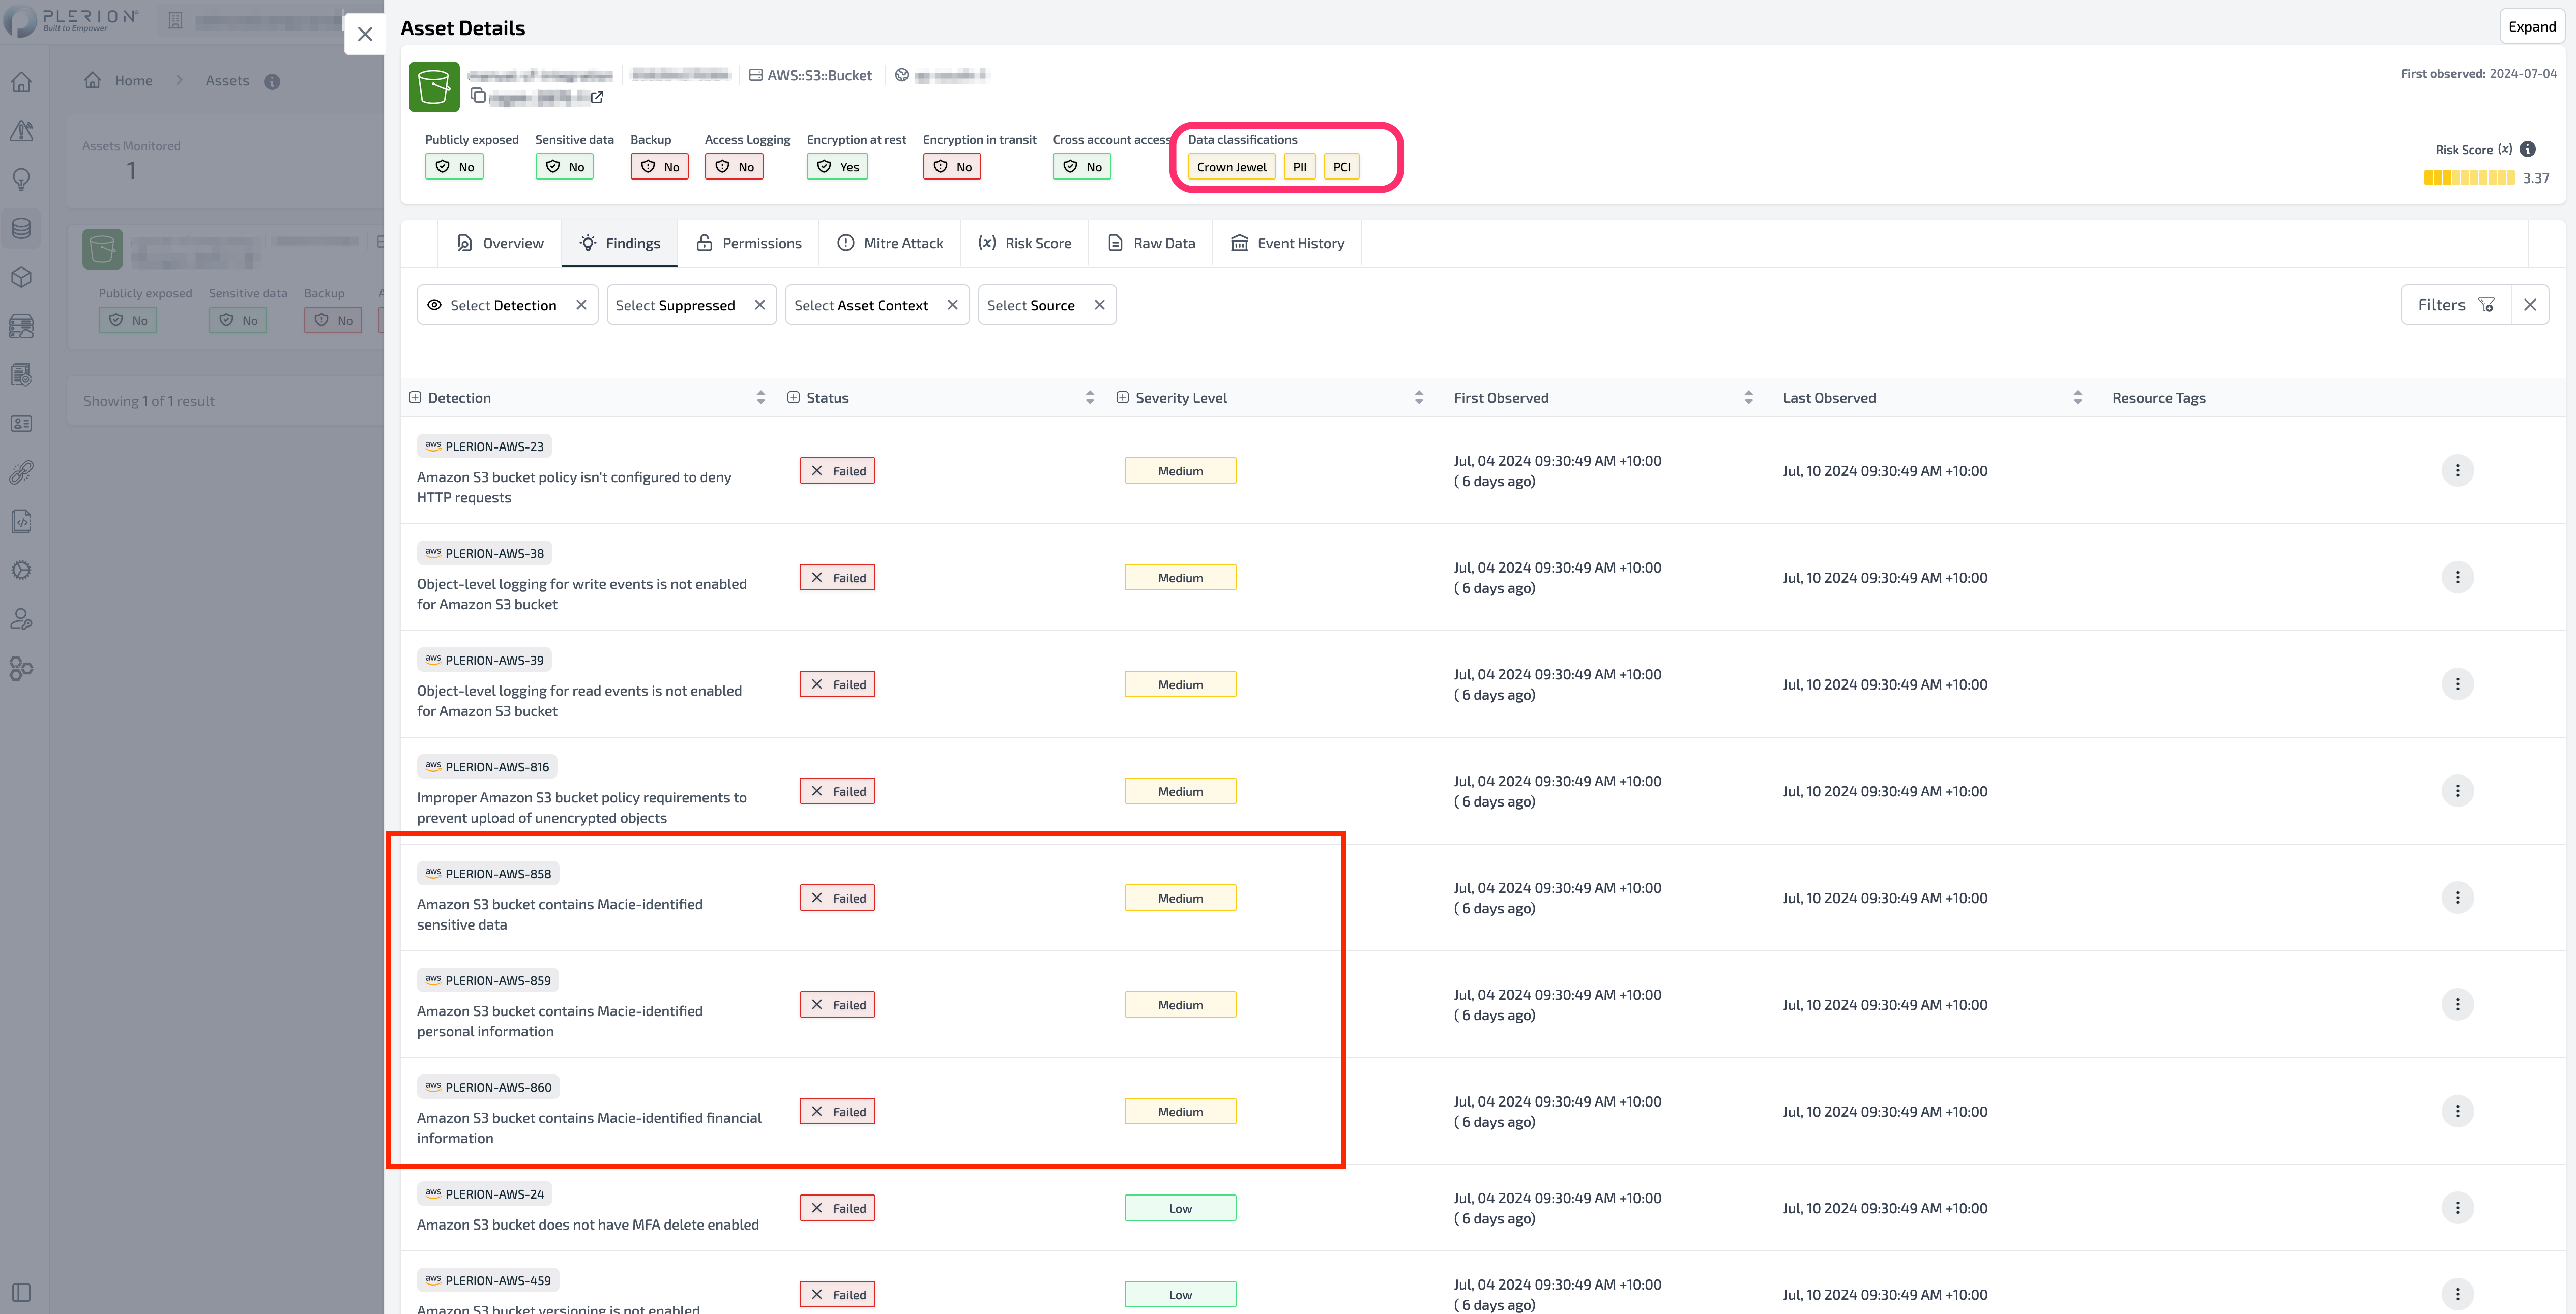Screen dimensions: 2576x1314
Task: Open asset in external link
Action: [597, 97]
